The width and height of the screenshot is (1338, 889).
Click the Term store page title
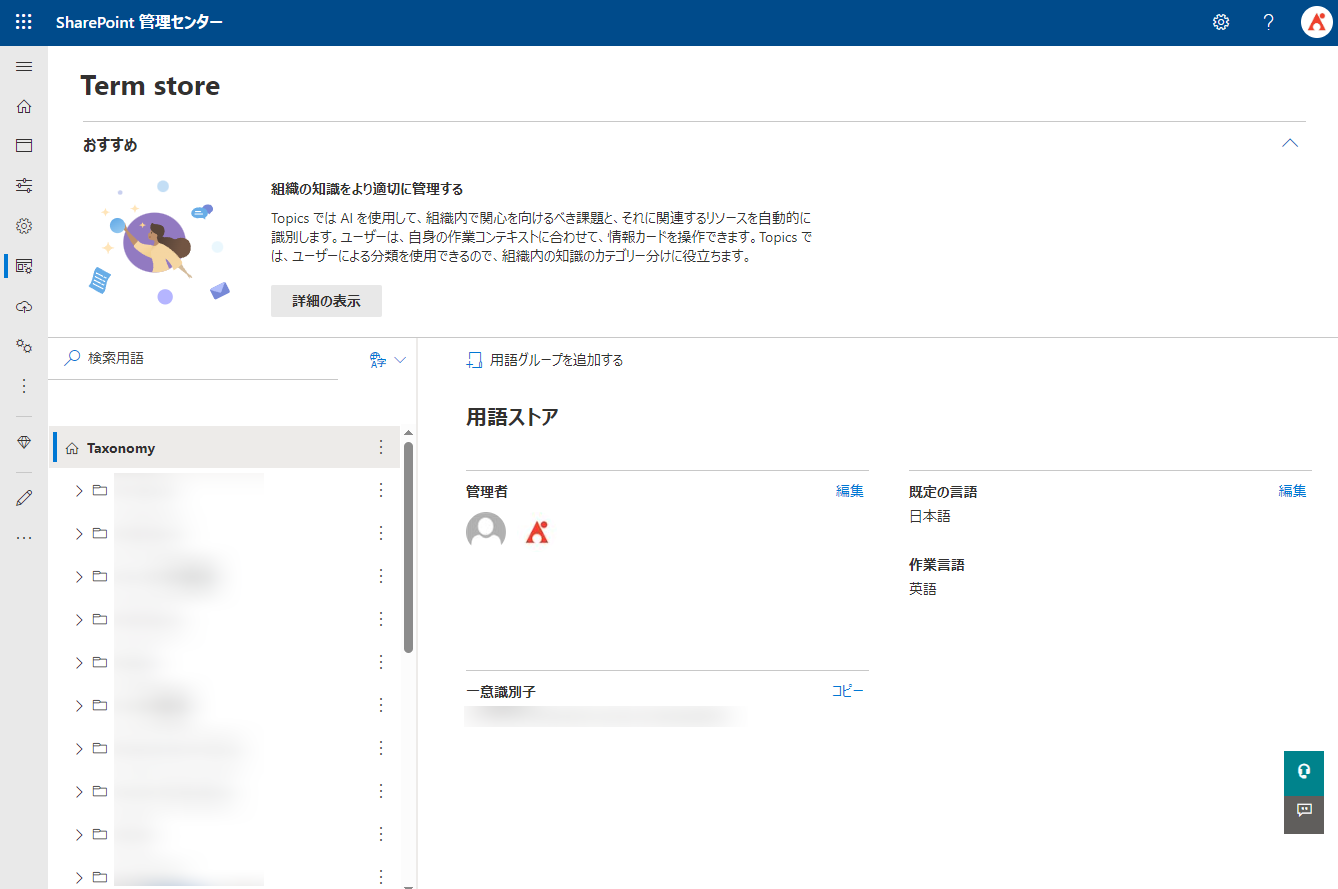150,86
